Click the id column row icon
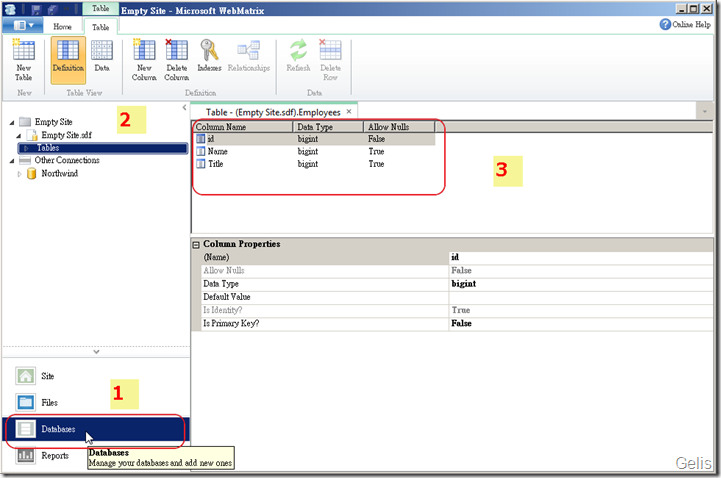 coord(200,139)
